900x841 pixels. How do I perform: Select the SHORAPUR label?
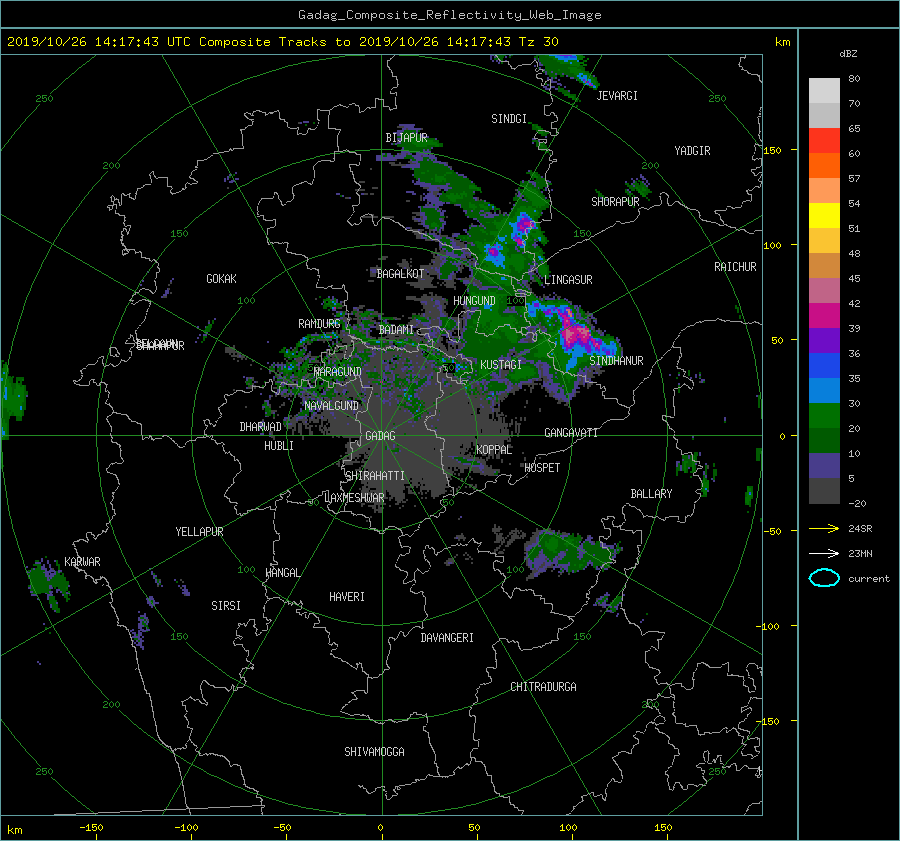coord(615,201)
